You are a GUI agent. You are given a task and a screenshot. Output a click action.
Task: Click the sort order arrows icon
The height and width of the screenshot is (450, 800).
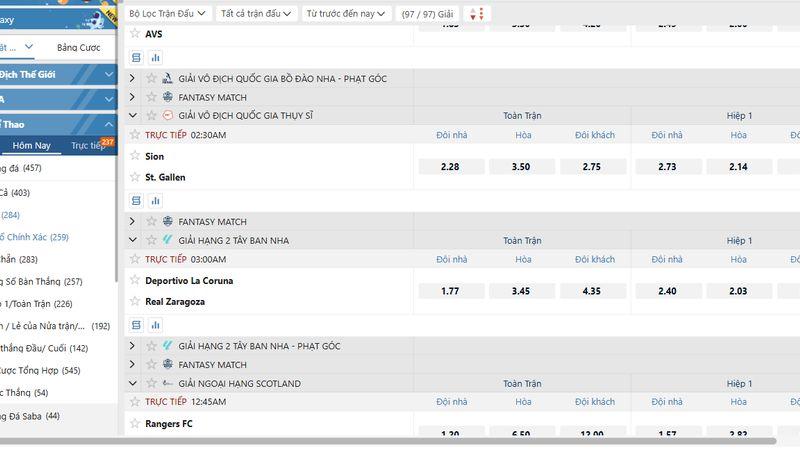point(476,13)
